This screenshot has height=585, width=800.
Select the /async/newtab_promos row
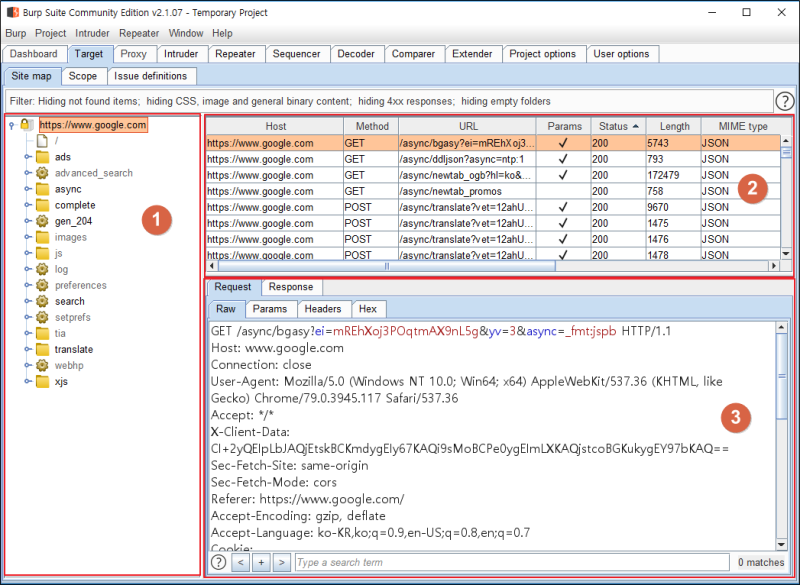pyautogui.click(x=493, y=191)
